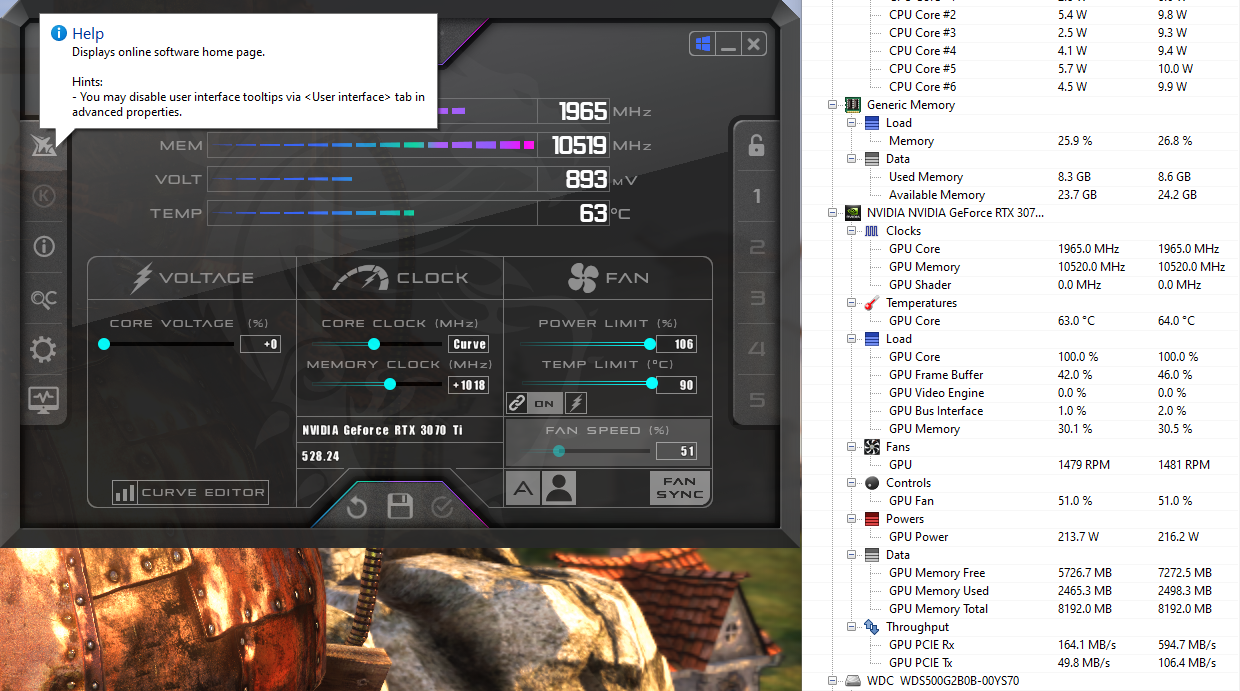Viewport: 1240px width, 691px height.
Task: Click the NVIDIA GeForce RTX 3070 Ti label
Action: [x=383, y=430]
